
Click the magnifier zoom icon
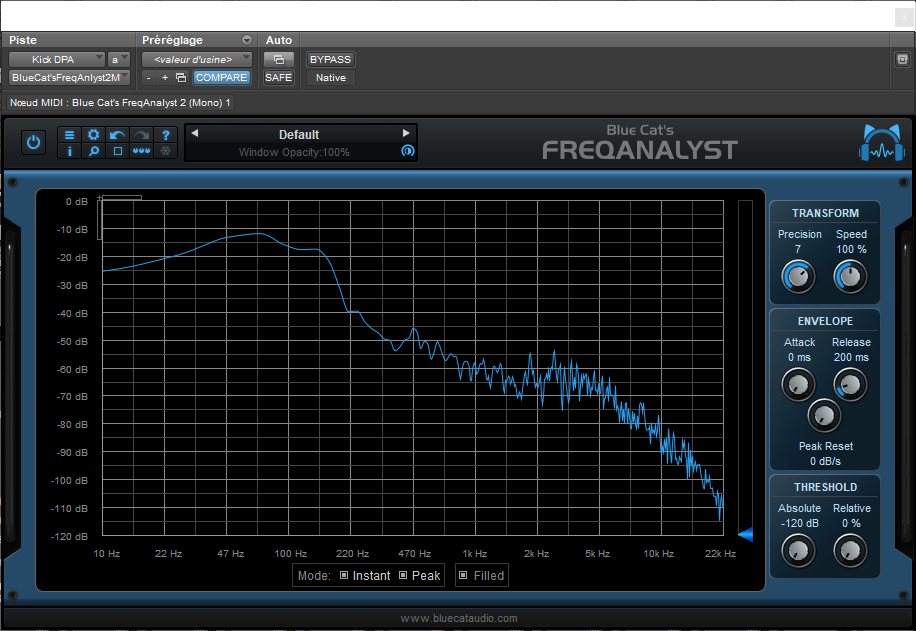pyautogui.click(x=93, y=151)
